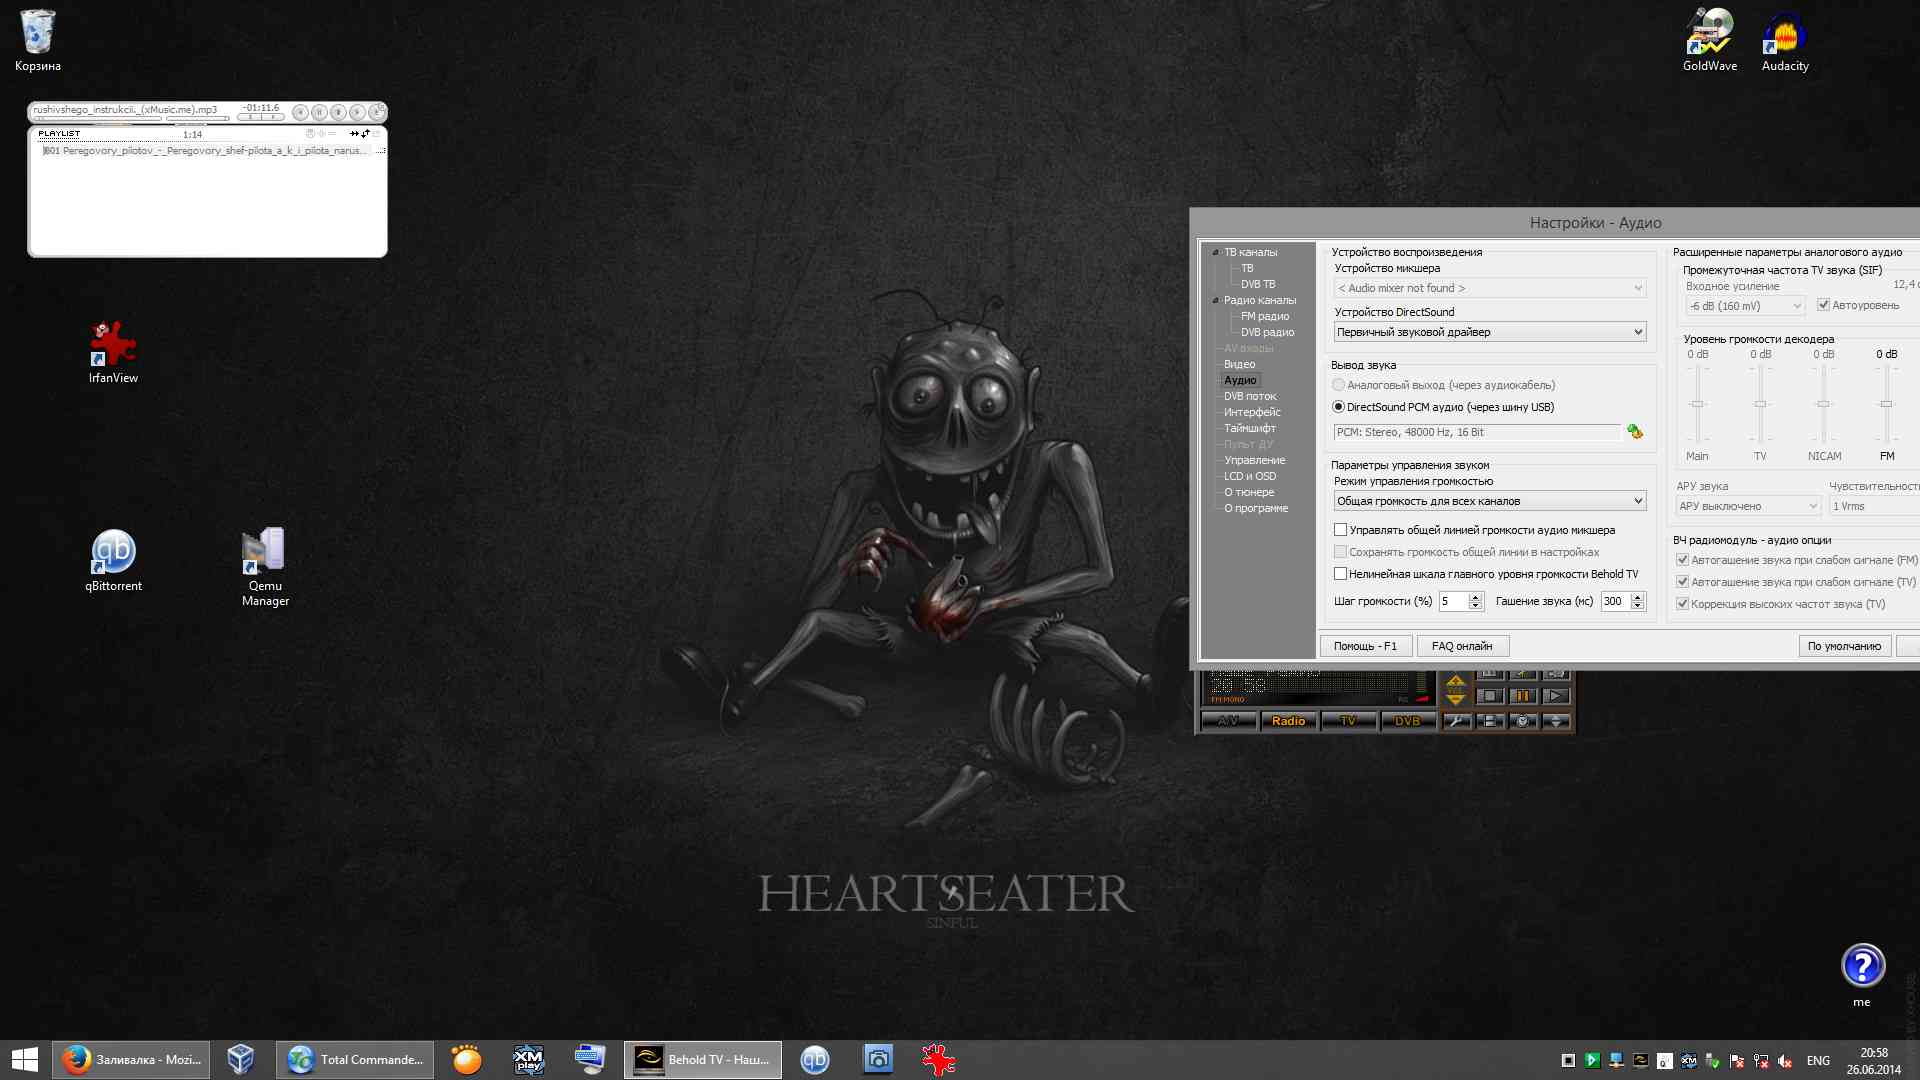Click the XMPlay tray icon
The image size is (1920, 1080).
tap(1689, 1061)
